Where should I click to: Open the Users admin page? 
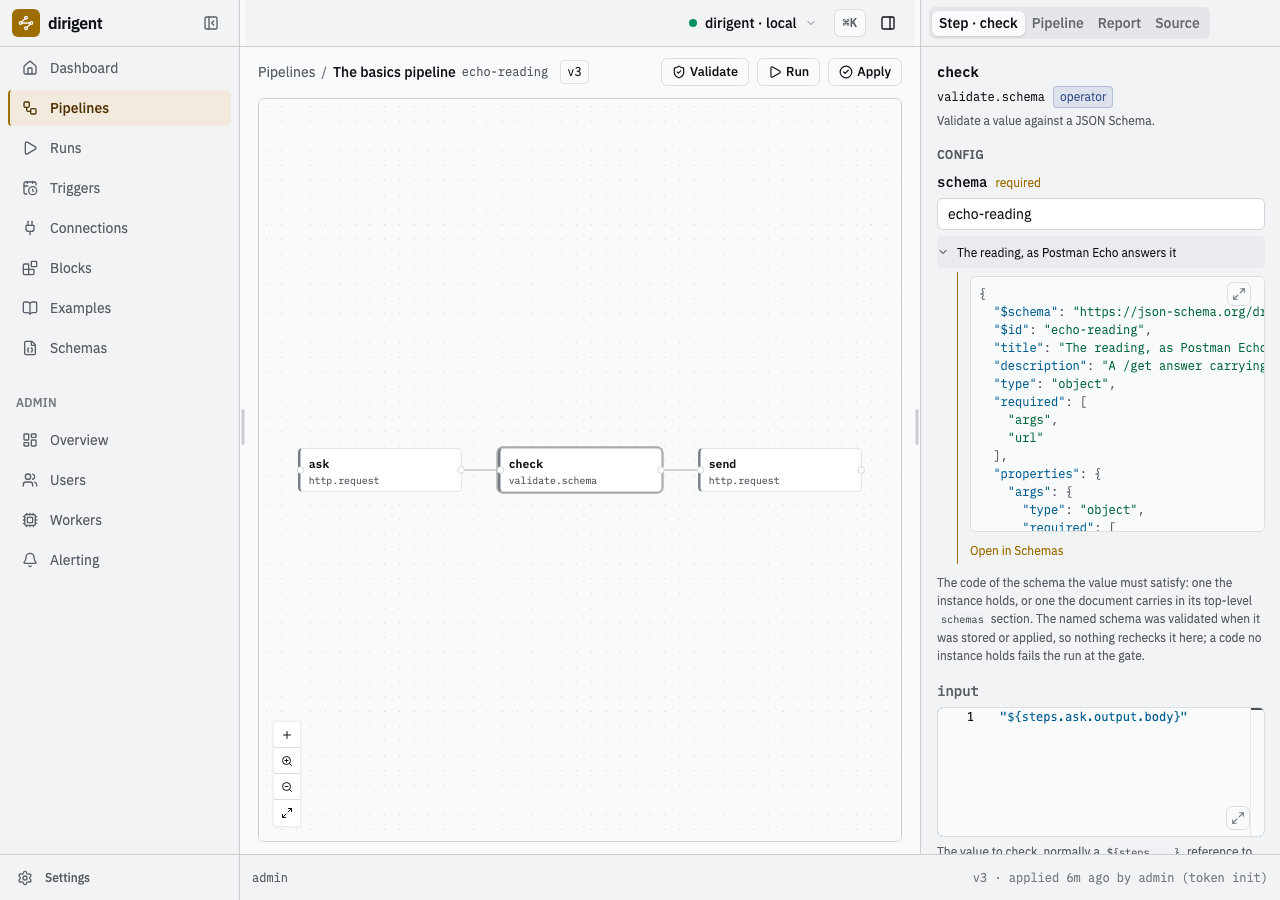point(119,480)
